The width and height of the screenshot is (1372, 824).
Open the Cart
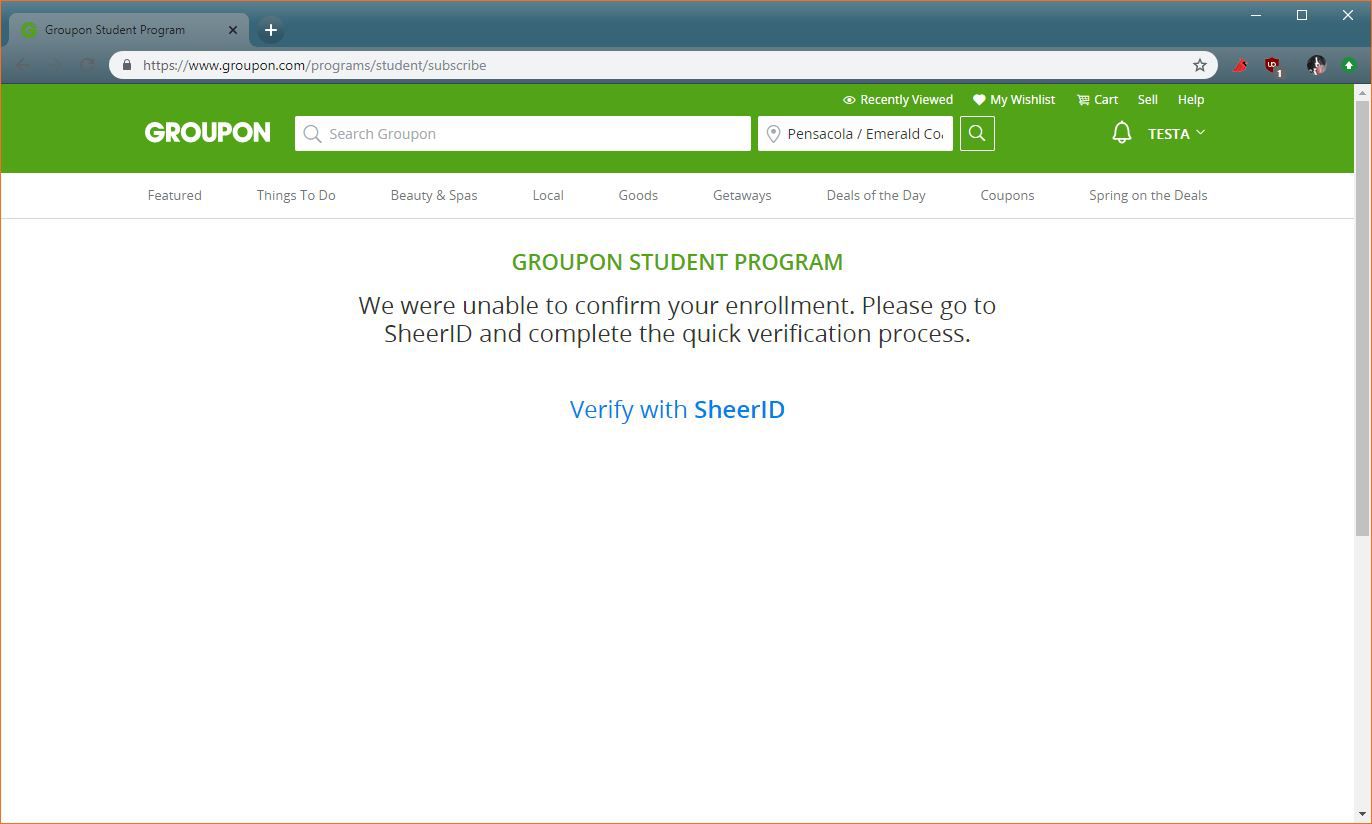pyautogui.click(x=1097, y=100)
